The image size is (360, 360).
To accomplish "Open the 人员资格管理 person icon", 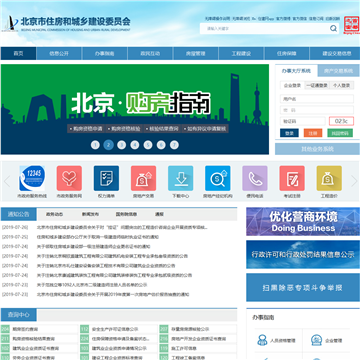I will pyautogui.click(x=262, y=340).
